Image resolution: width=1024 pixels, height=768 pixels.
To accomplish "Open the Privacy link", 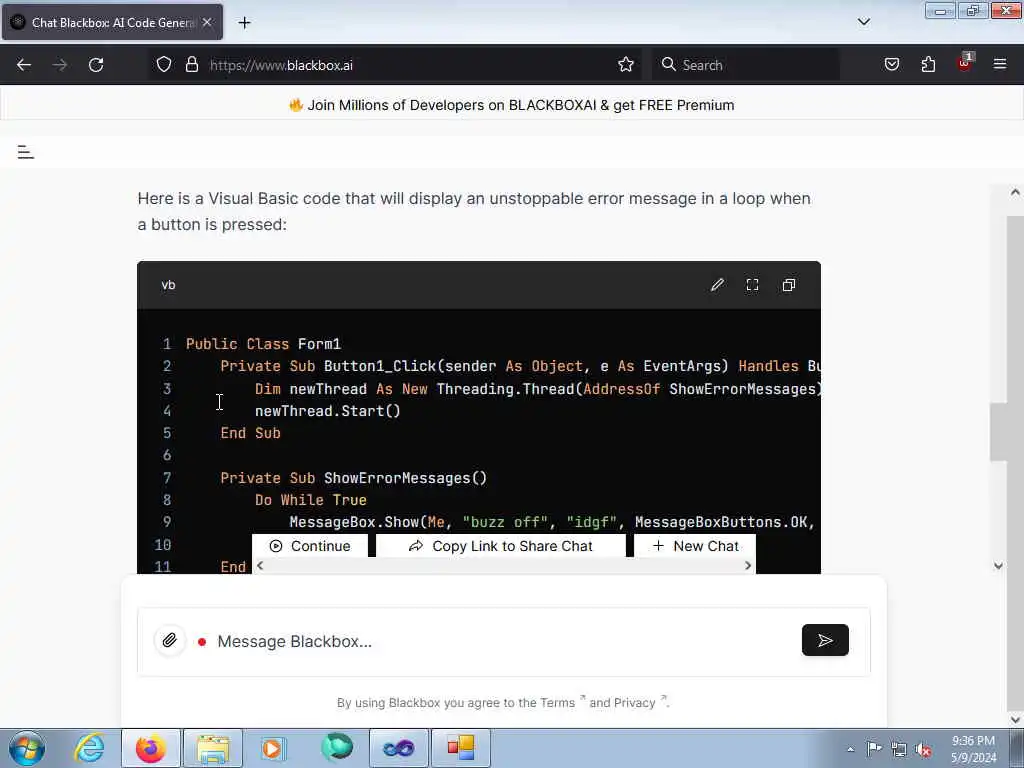I will 634,703.
